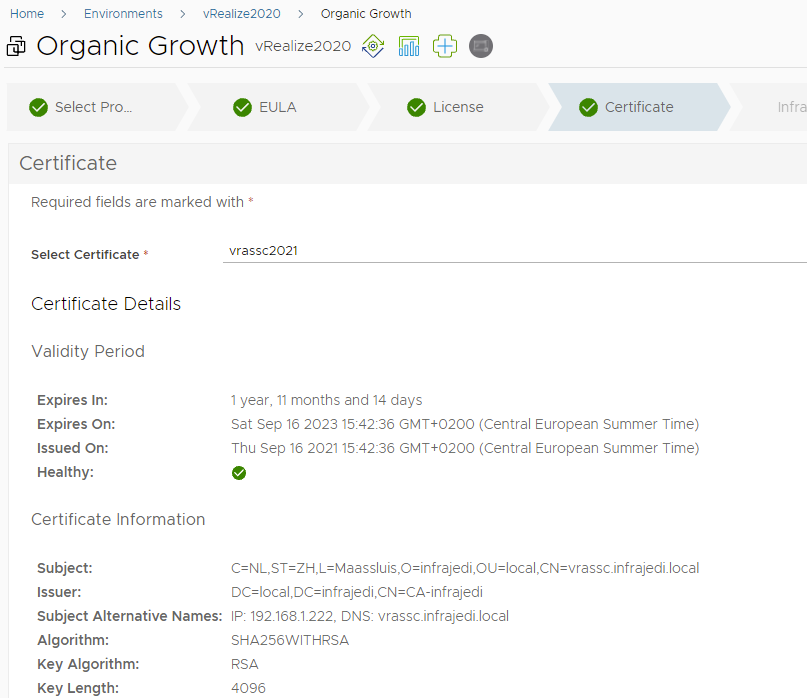Click green check on Certificate step
The height and width of the screenshot is (698, 807).
coord(588,108)
